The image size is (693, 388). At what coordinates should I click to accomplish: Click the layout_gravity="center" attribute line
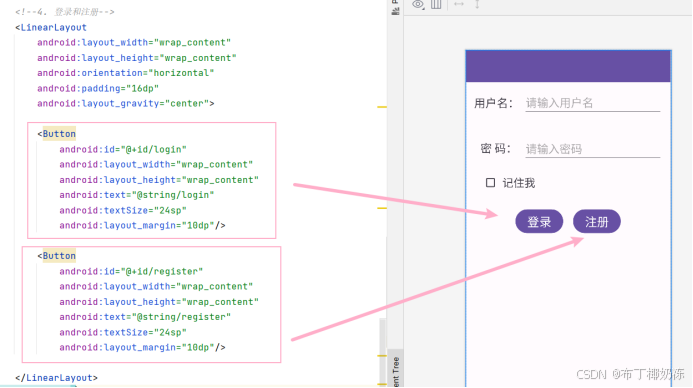point(126,103)
